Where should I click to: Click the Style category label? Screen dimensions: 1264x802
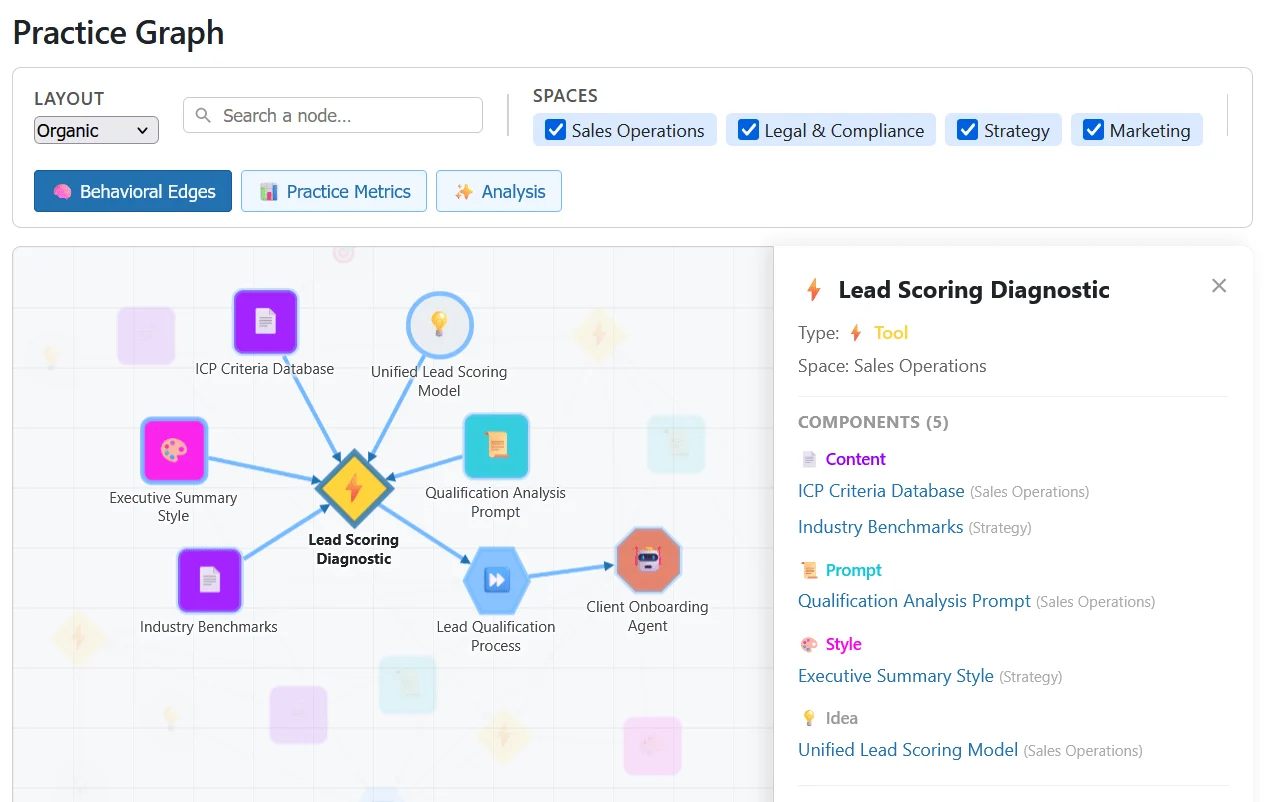[843, 644]
